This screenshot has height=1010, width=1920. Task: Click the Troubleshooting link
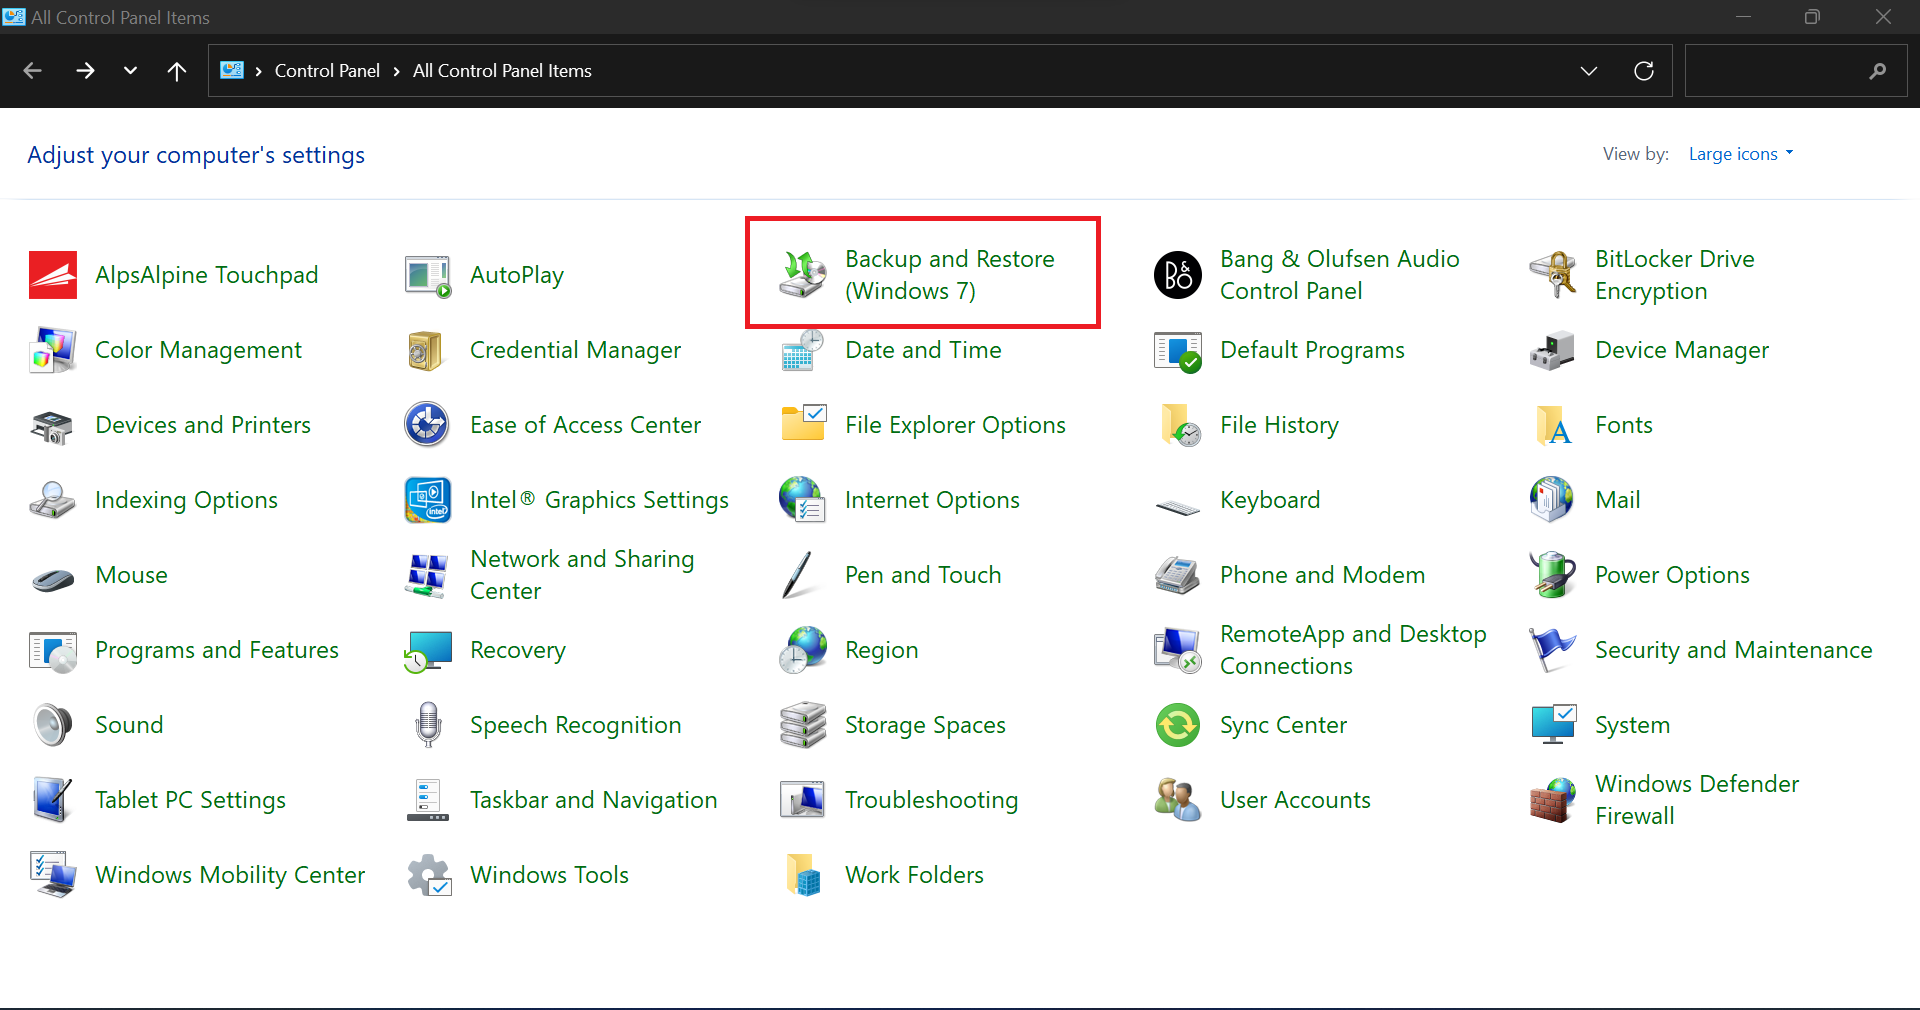click(x=931, y=800)
